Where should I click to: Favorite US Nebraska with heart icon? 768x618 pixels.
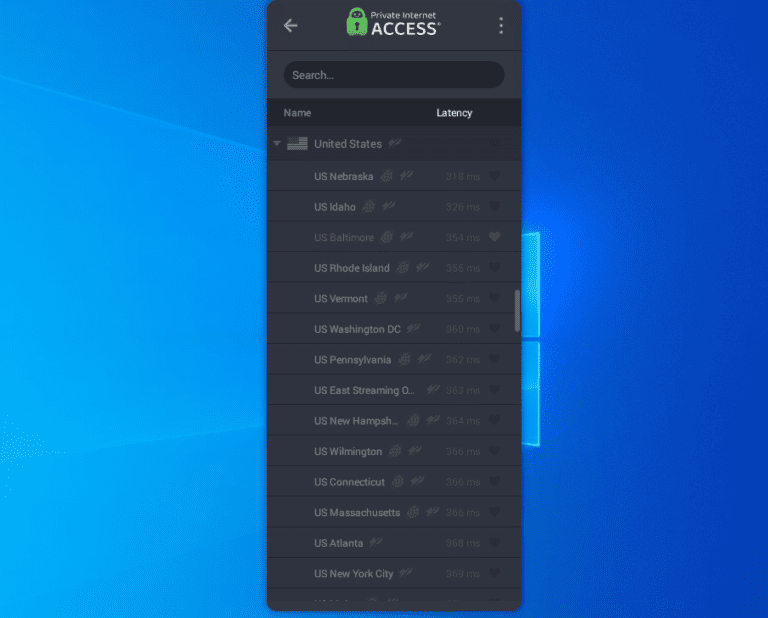tap(494, 176)
